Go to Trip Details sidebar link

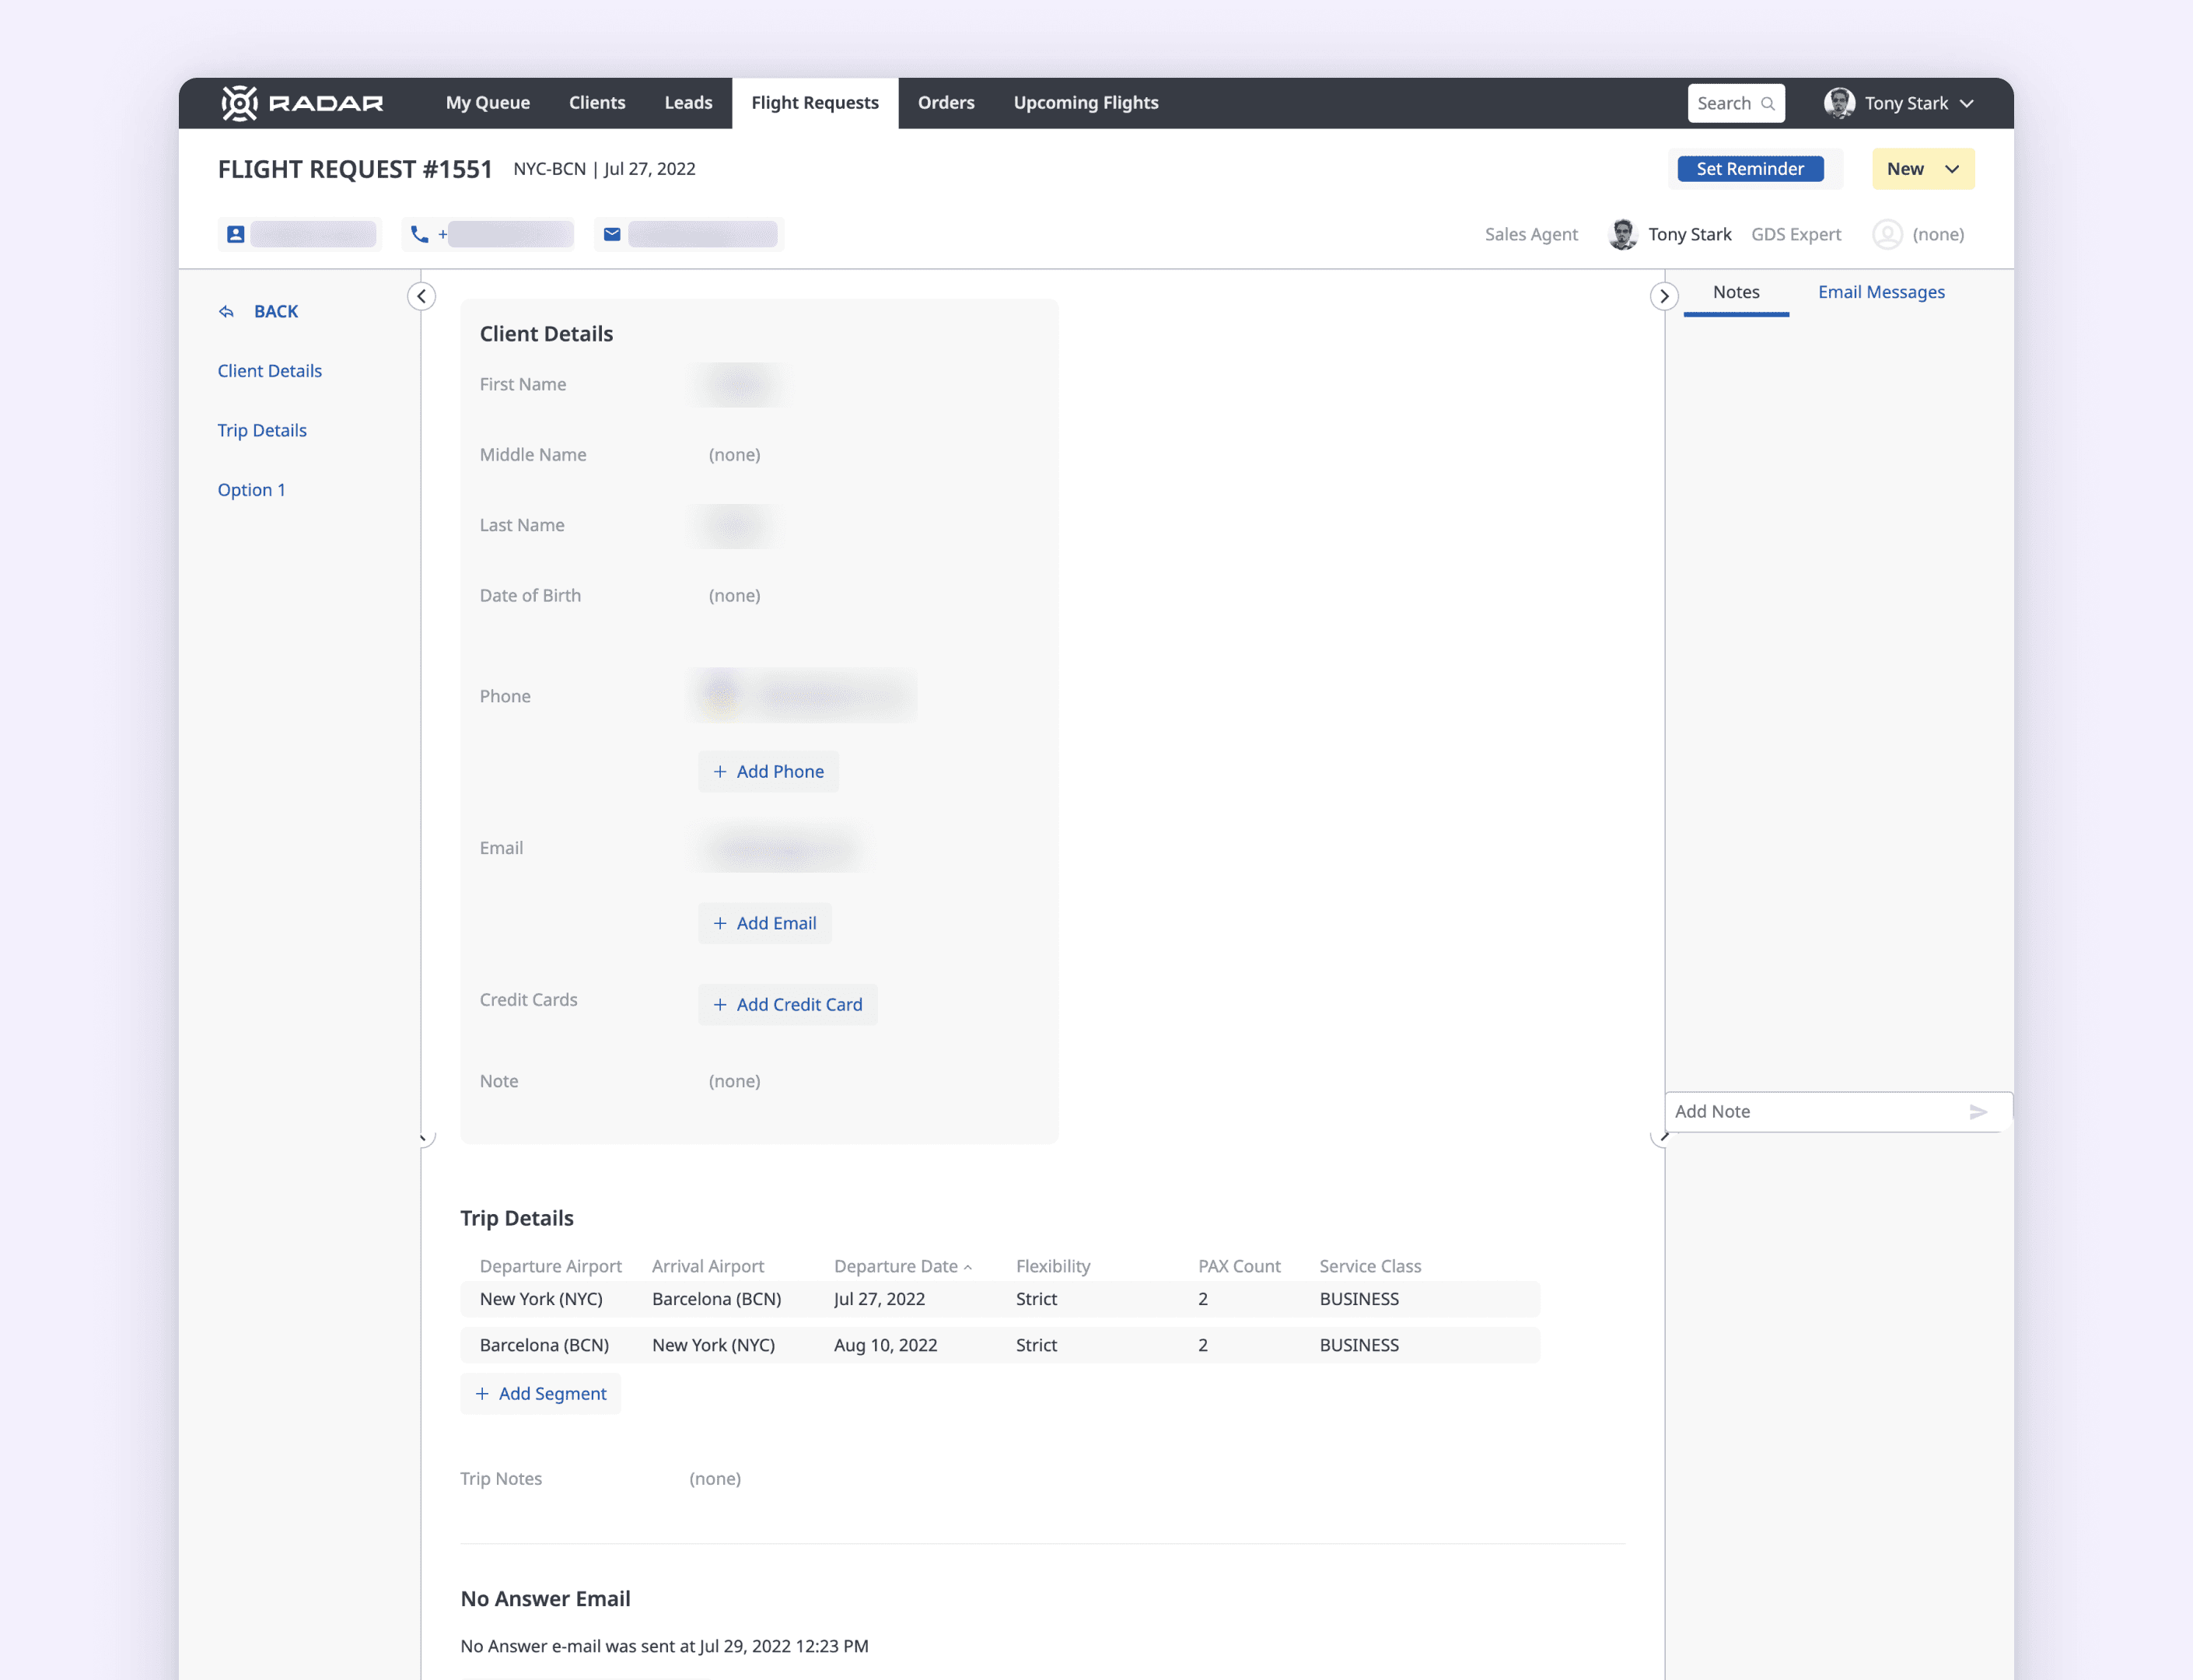click(262, 430)
